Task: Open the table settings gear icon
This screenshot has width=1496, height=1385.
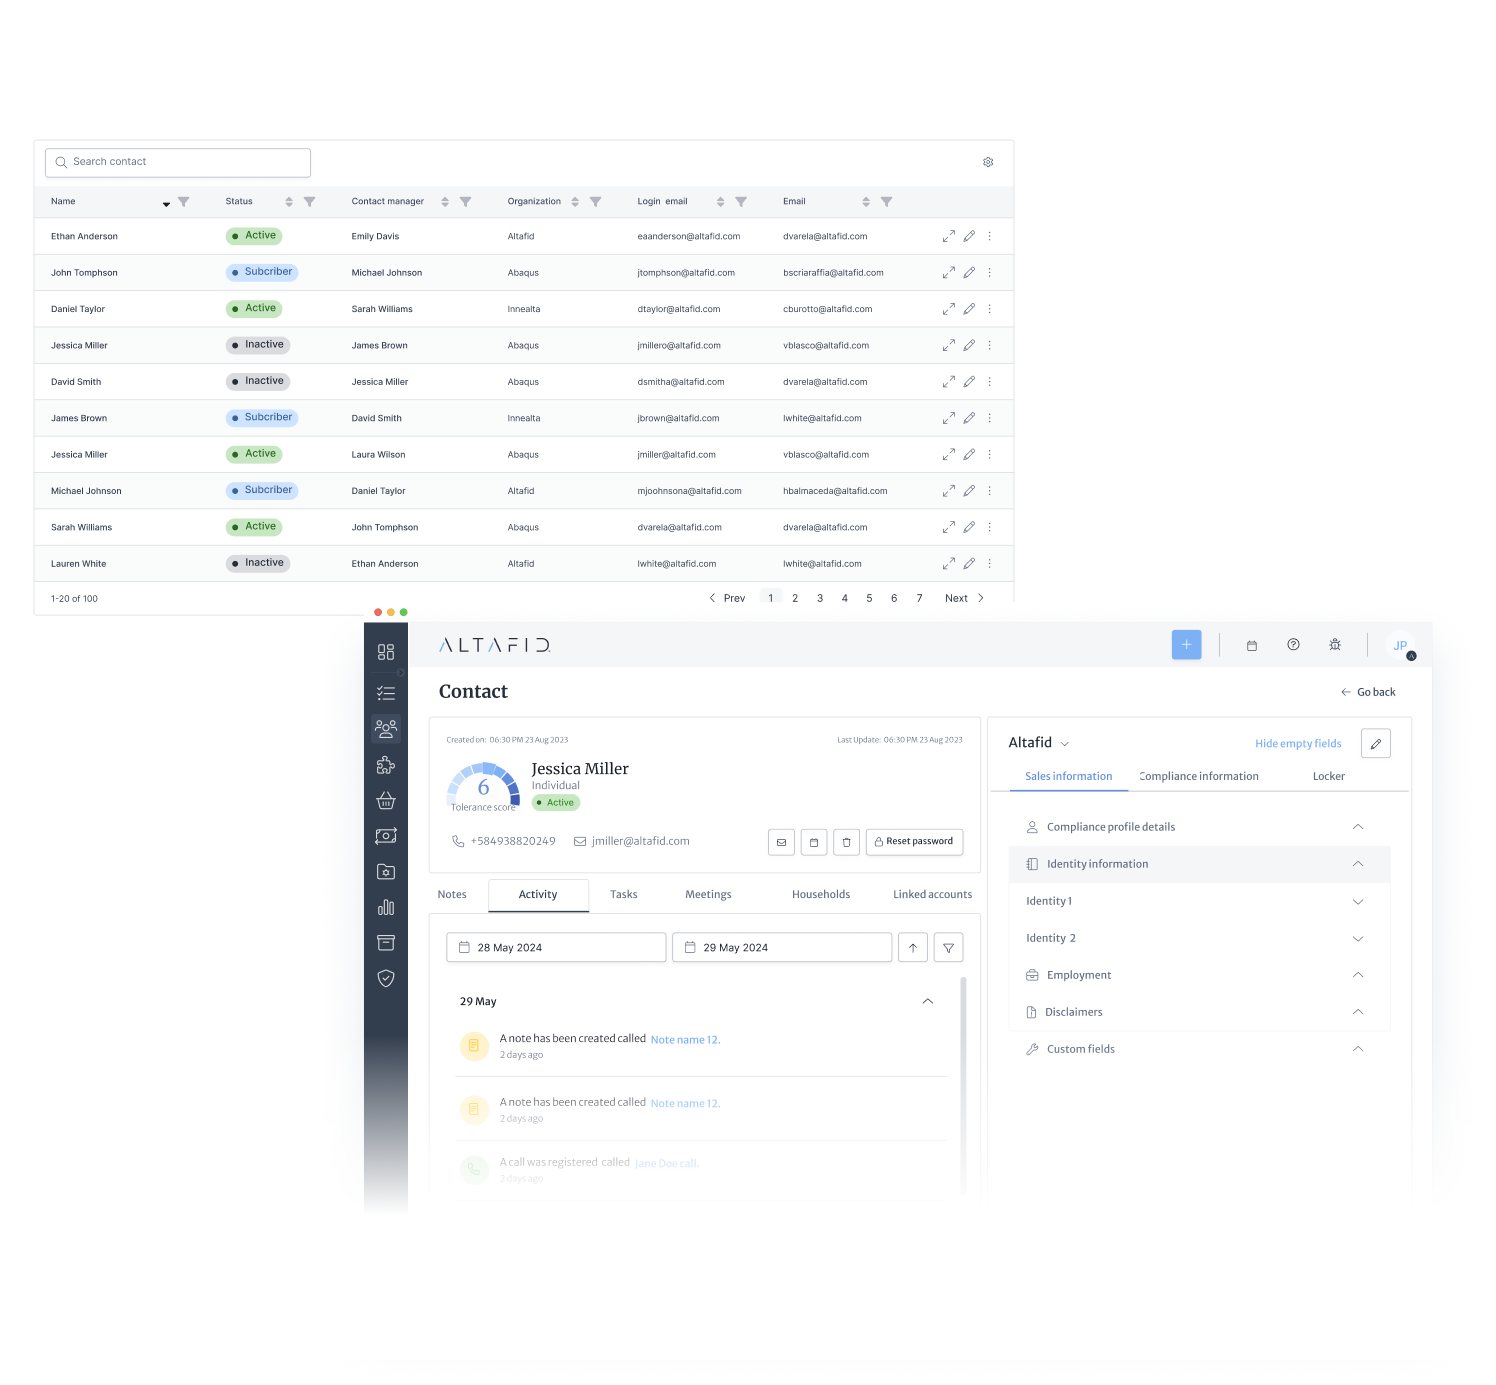Action: tap(988, 162)
